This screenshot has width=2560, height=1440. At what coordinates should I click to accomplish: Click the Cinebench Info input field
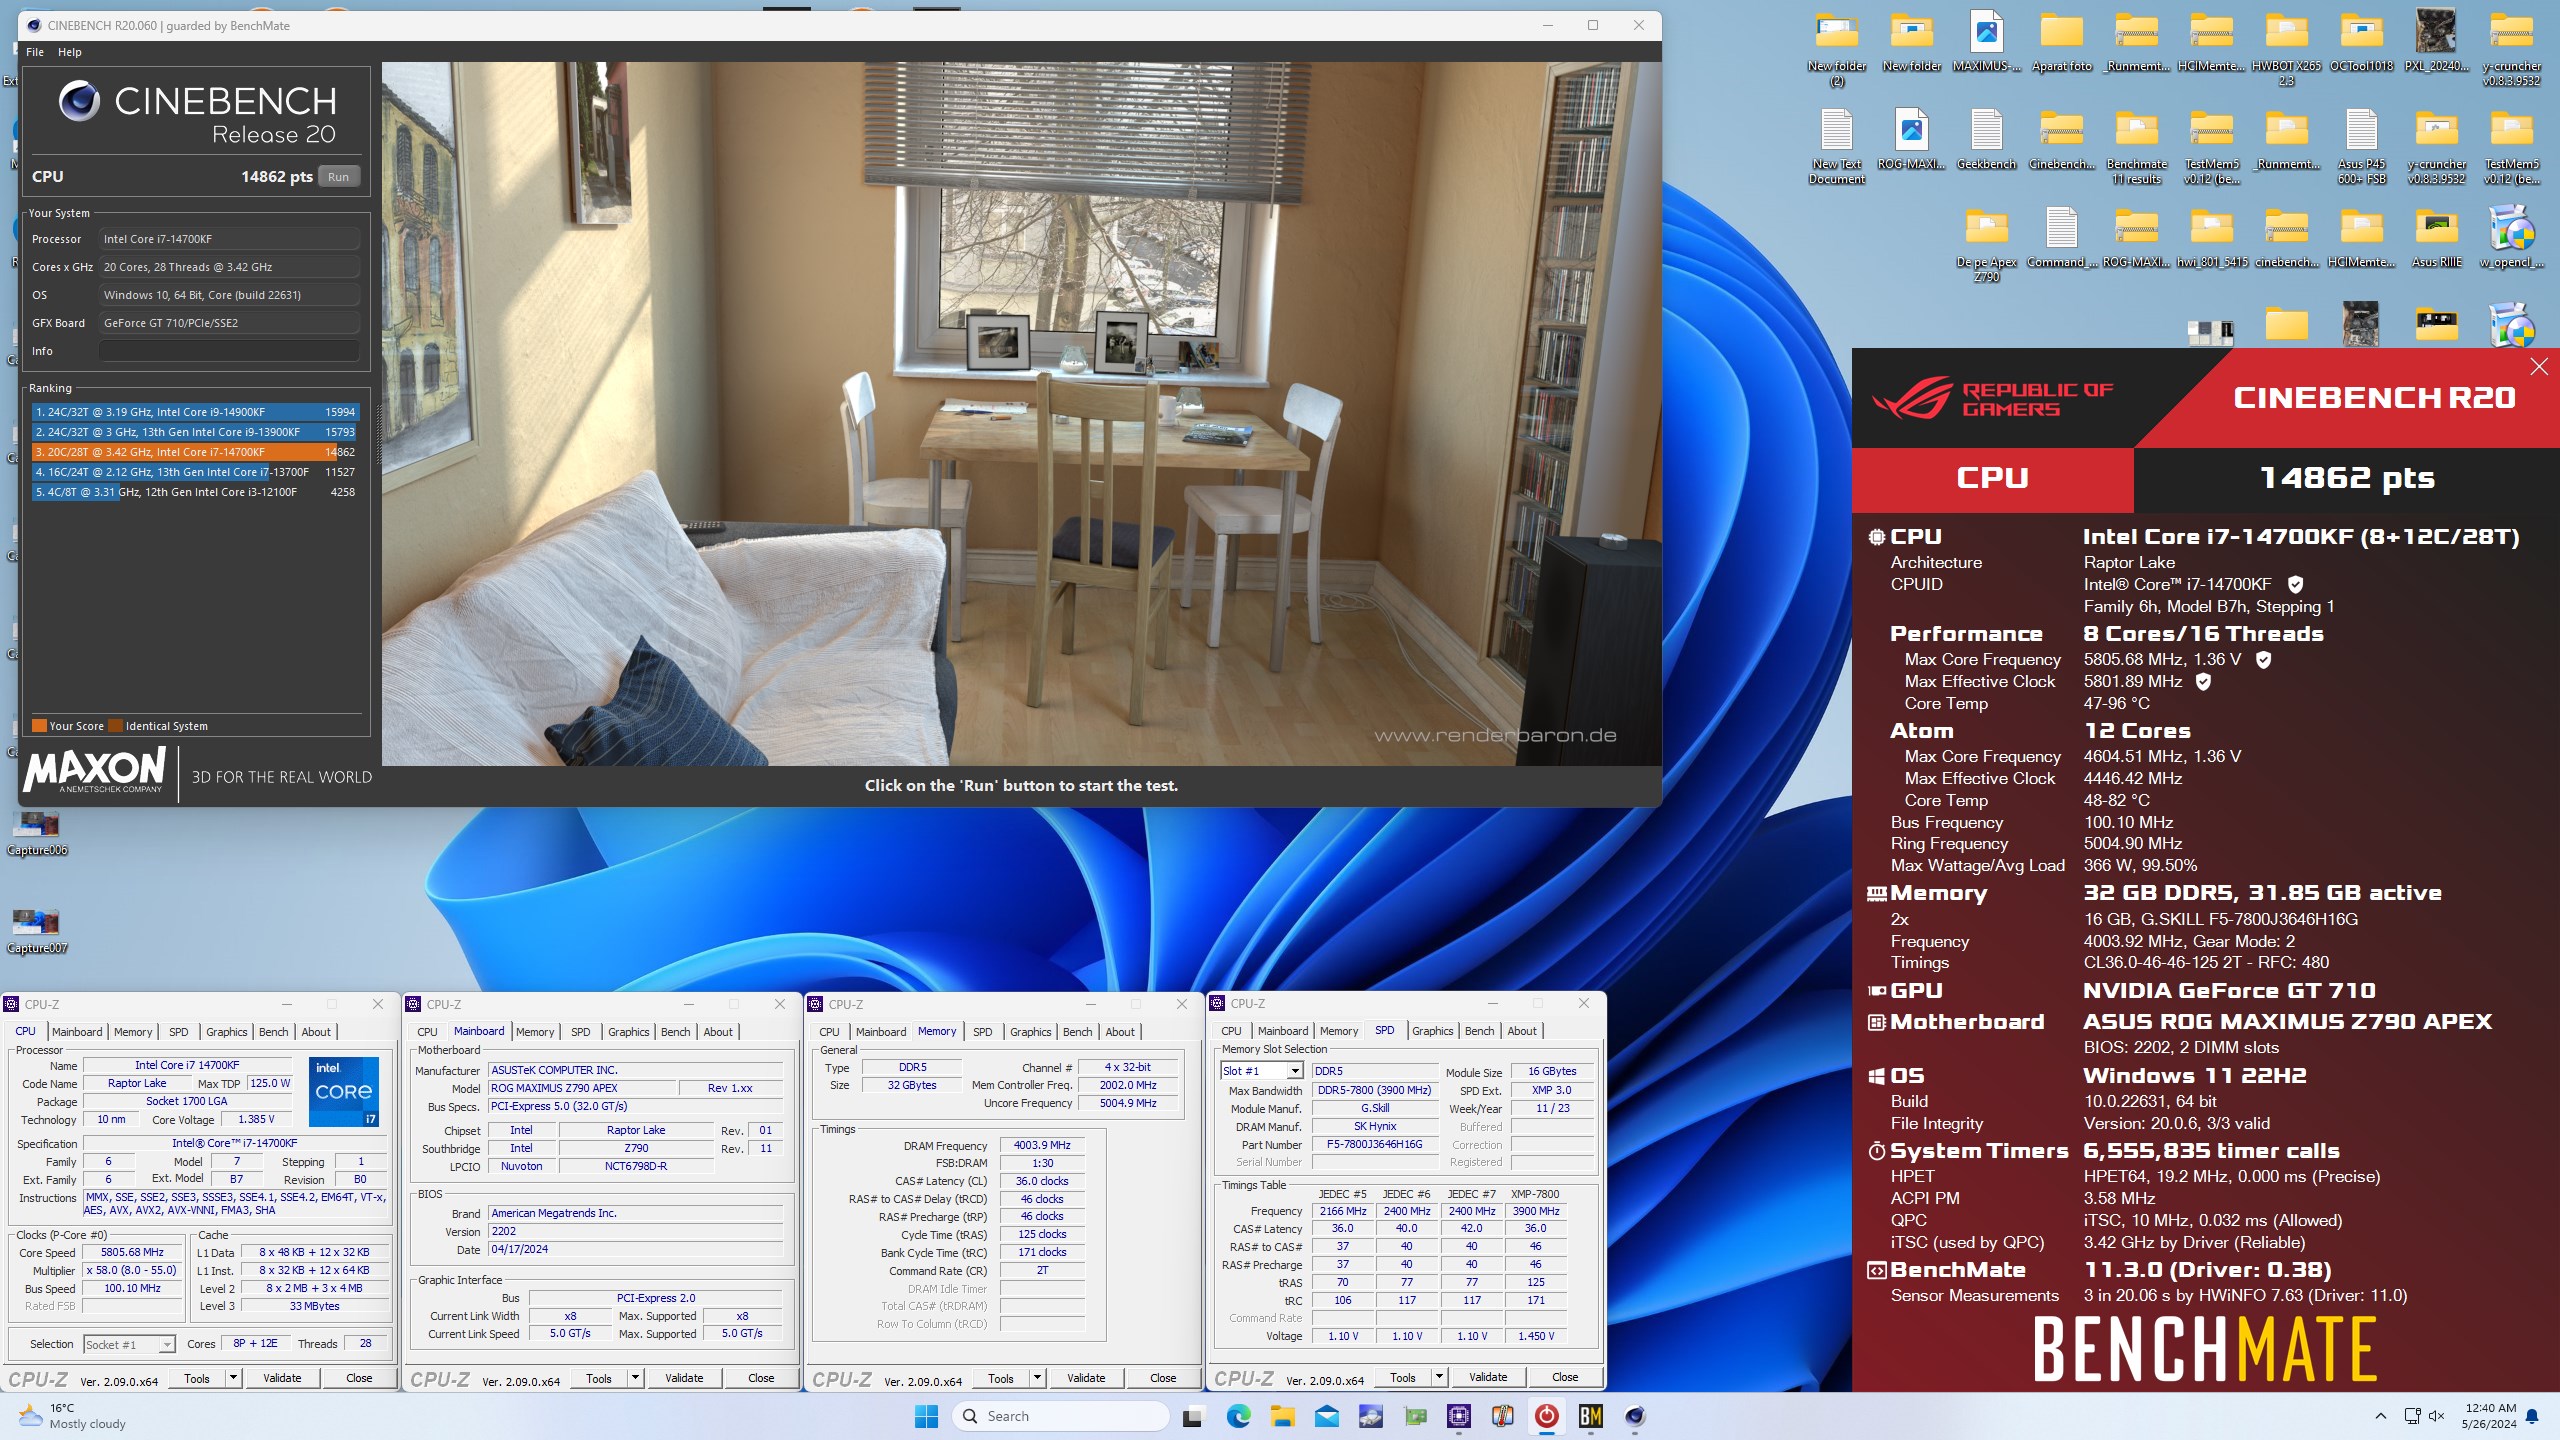click(229, 351)
